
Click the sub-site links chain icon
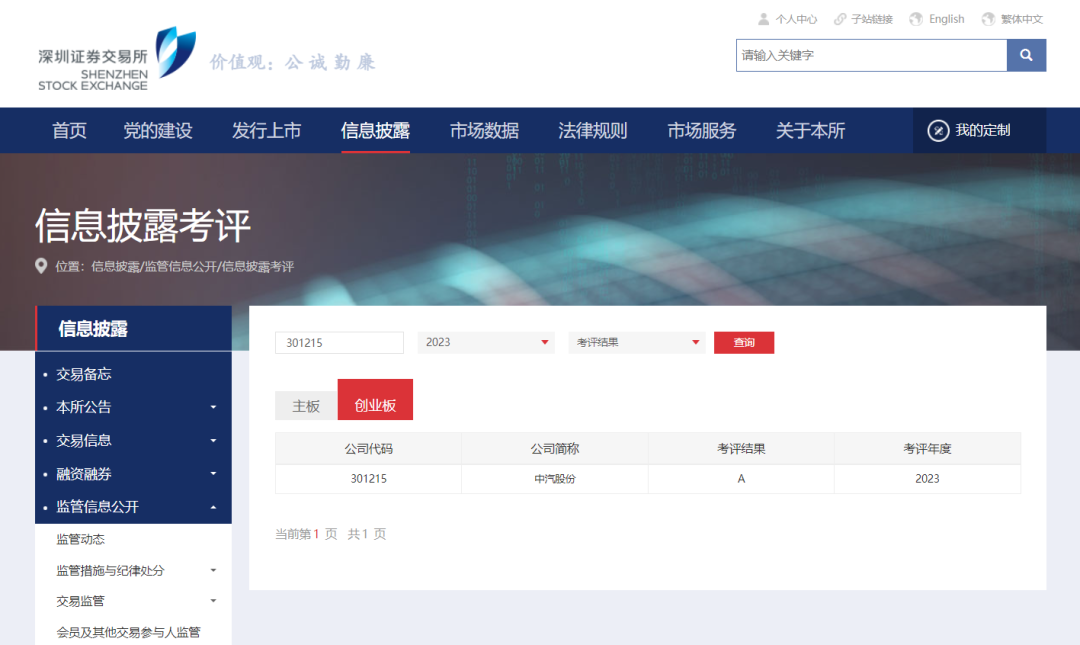pos(840,19)
